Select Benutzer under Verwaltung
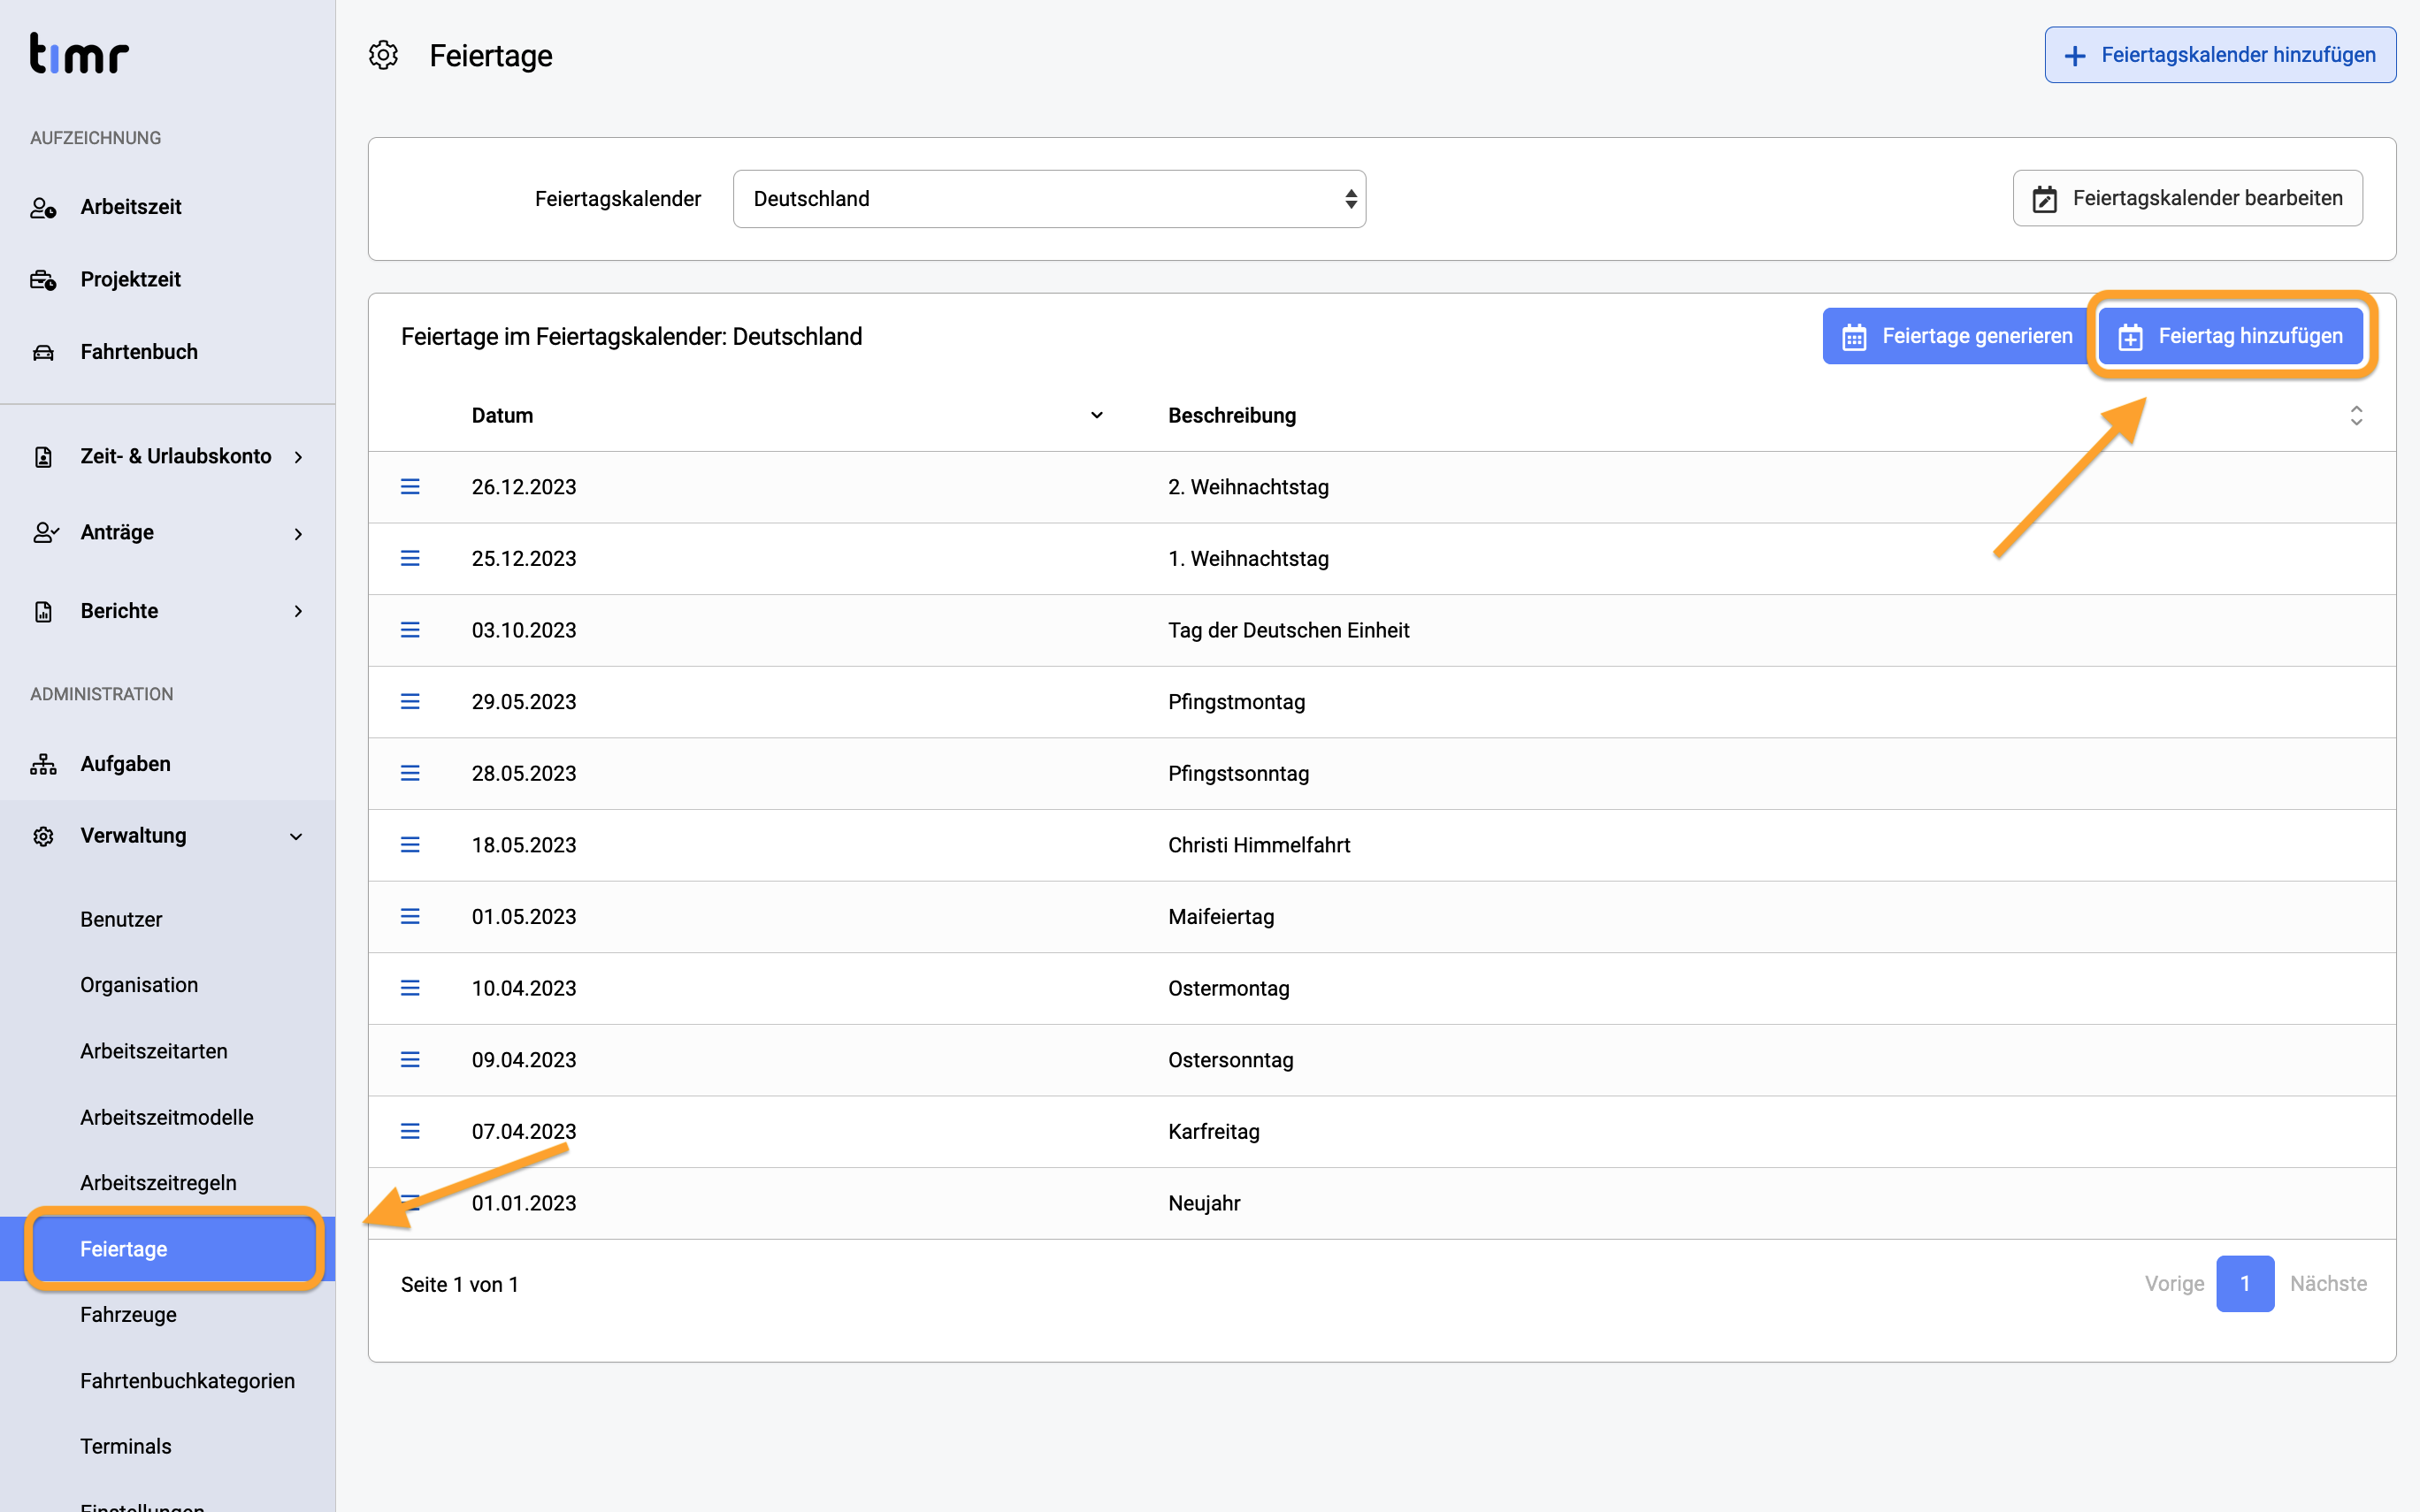The image size is (2420, 1512). pyautogui.click(x=121, y=919)
